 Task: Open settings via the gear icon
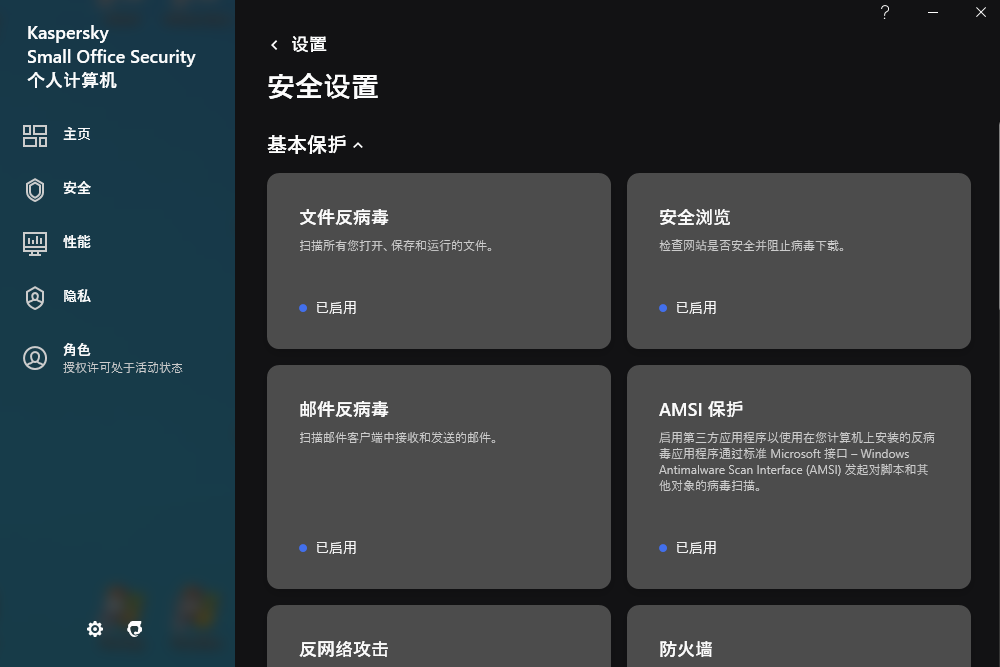[x=95, y=629]
